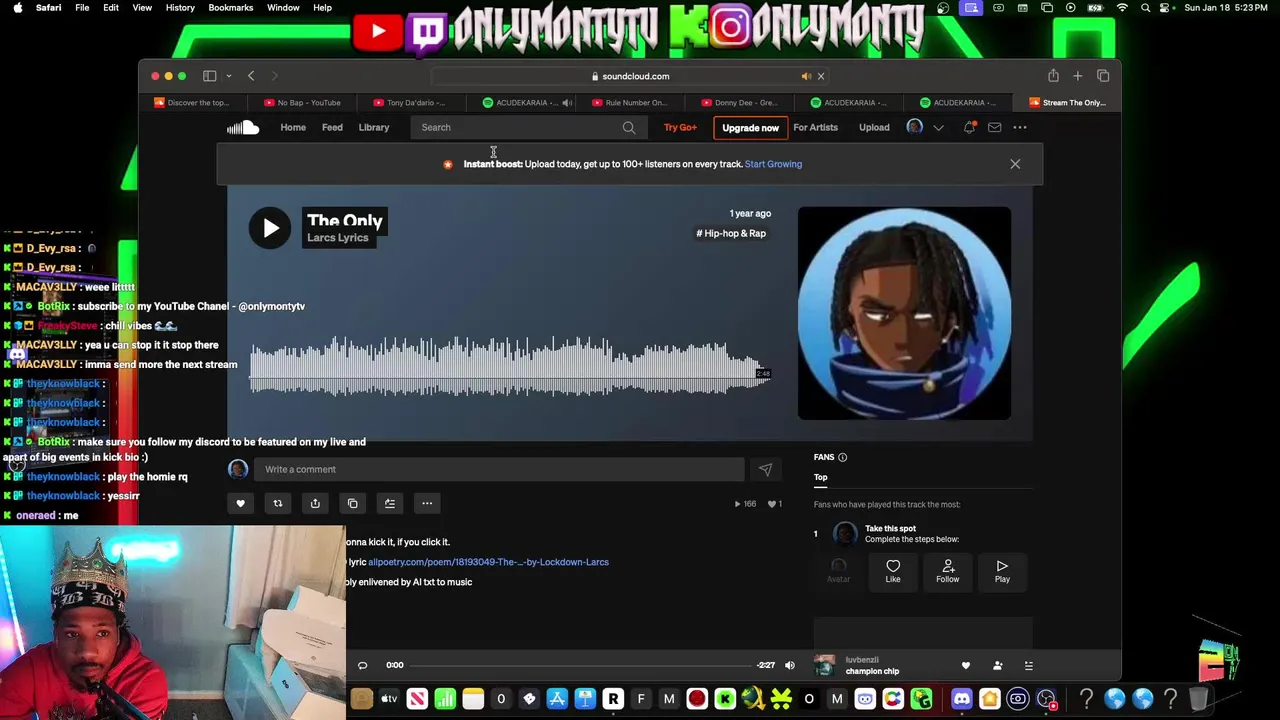
Task: Click the Like step in the Fans panel
Action: click(893, 571)
